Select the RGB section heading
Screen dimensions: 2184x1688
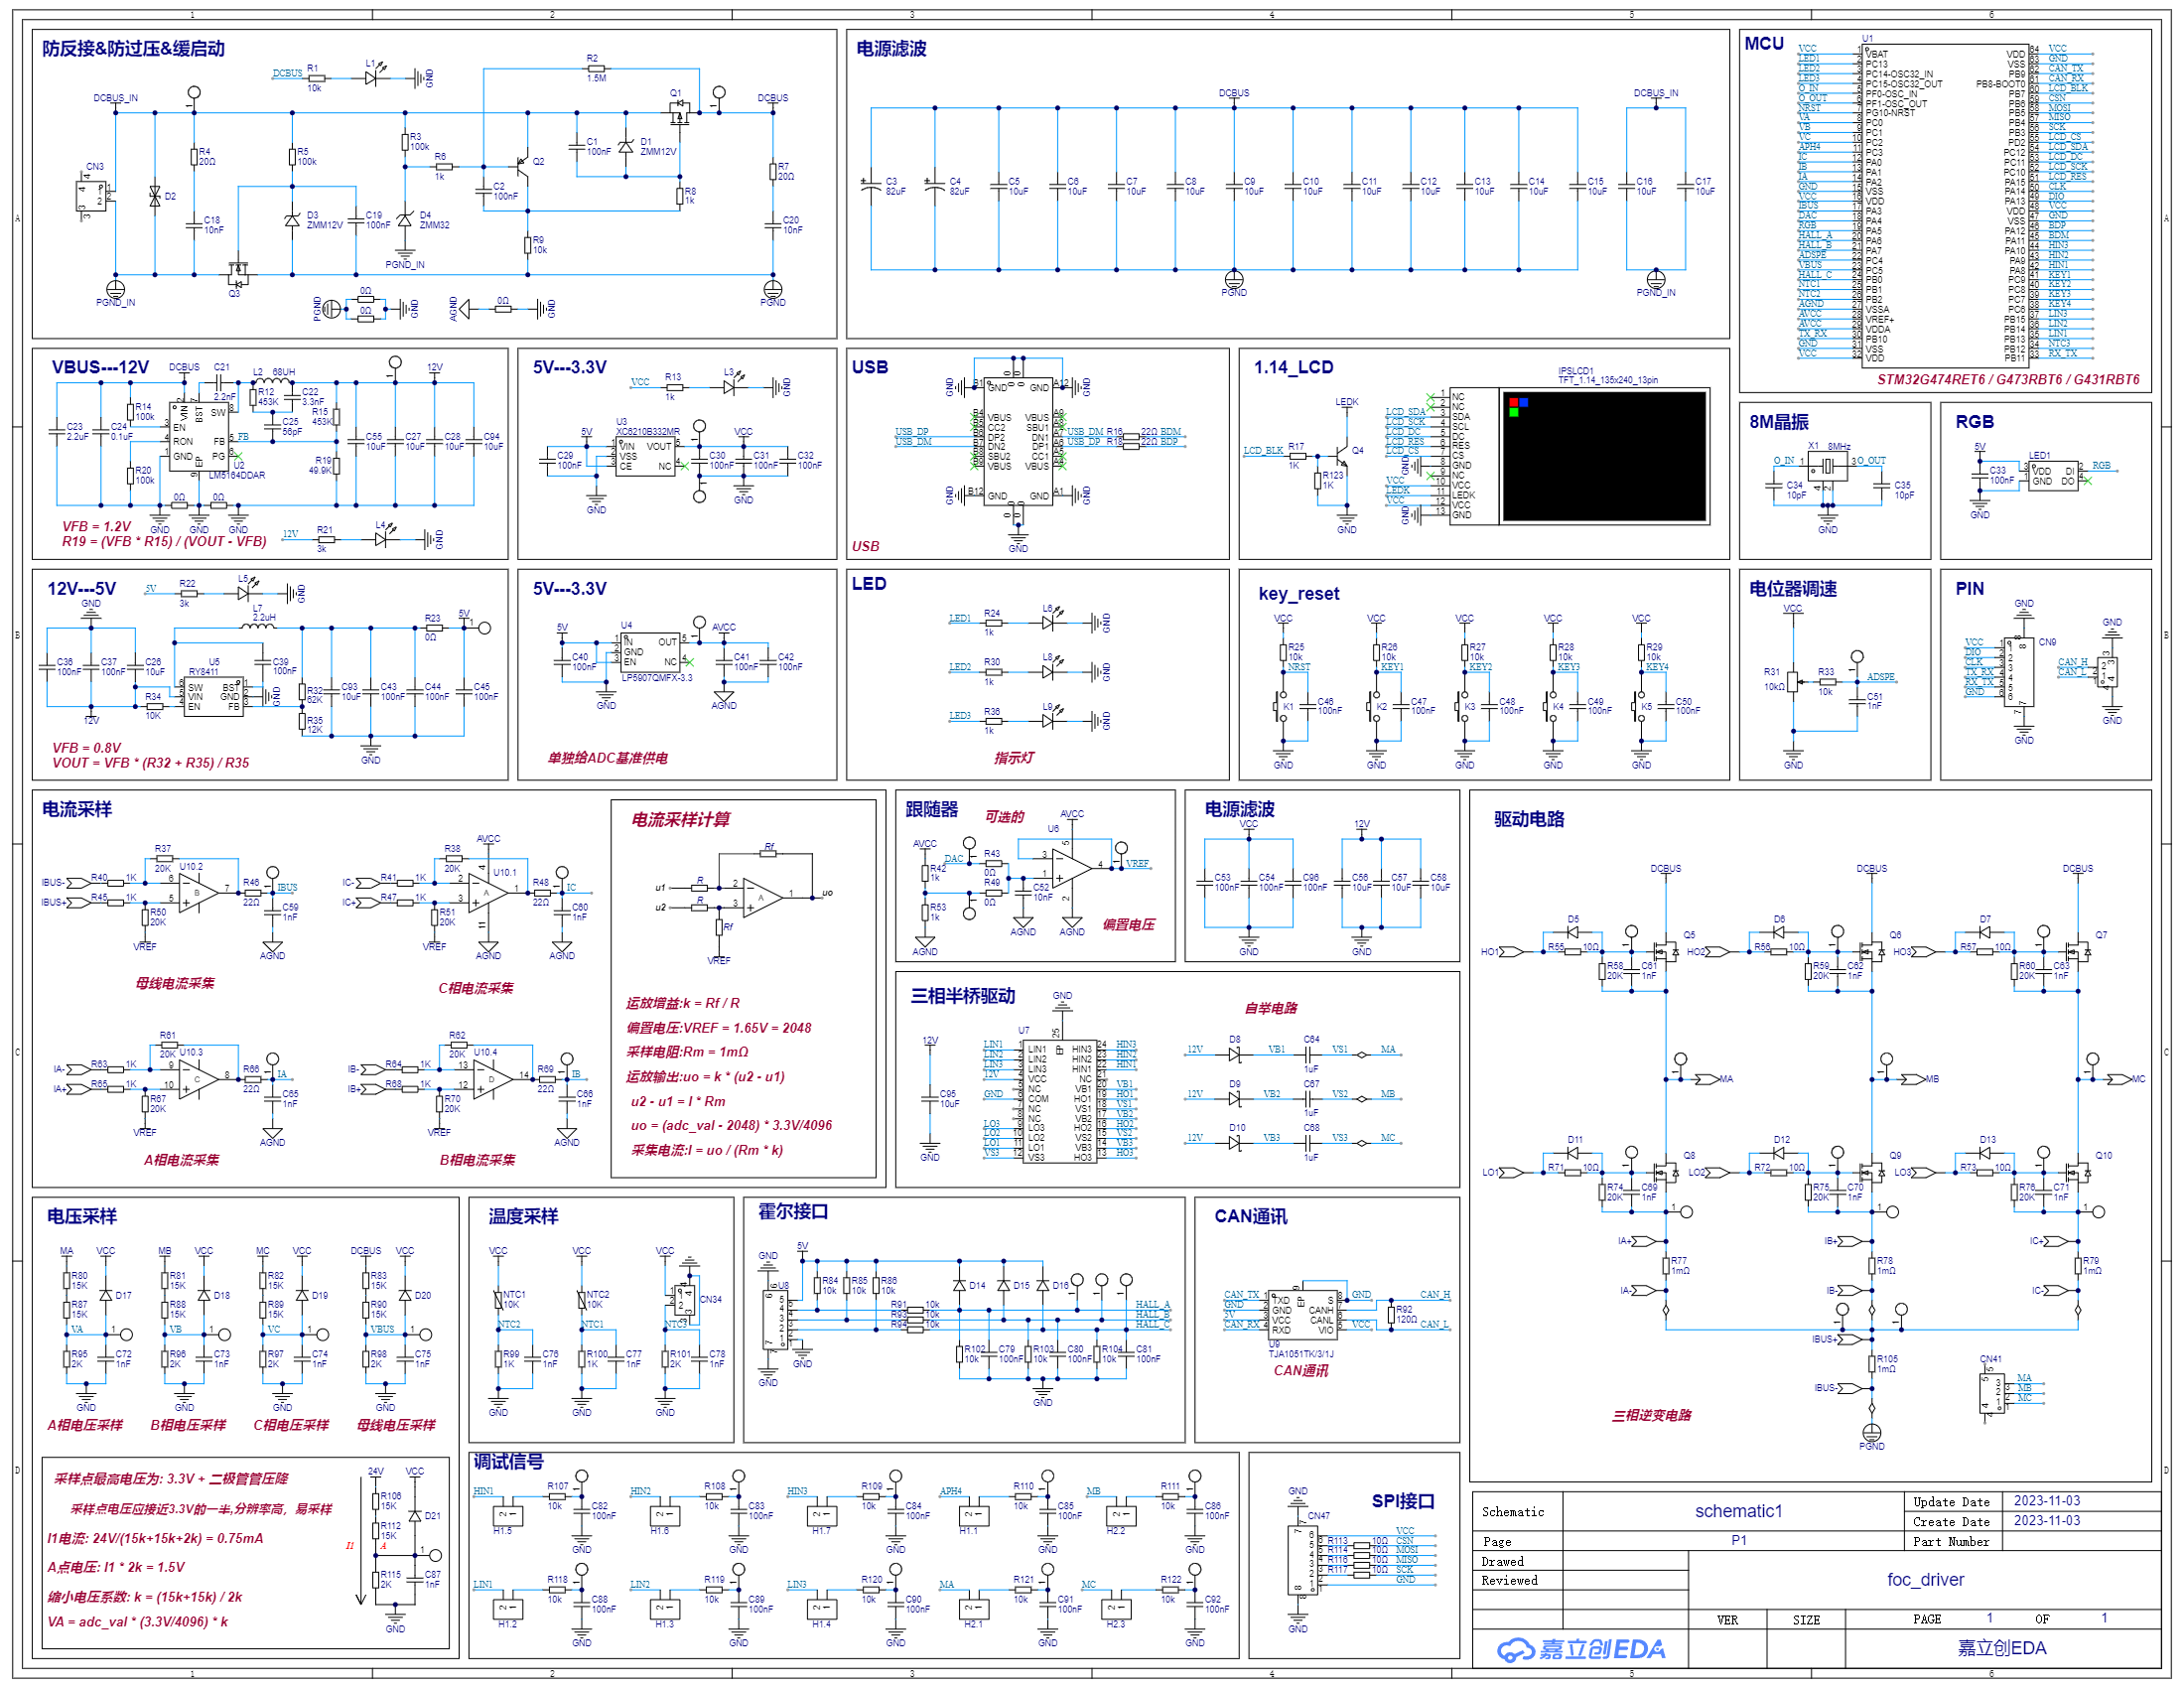point(1974,422)
